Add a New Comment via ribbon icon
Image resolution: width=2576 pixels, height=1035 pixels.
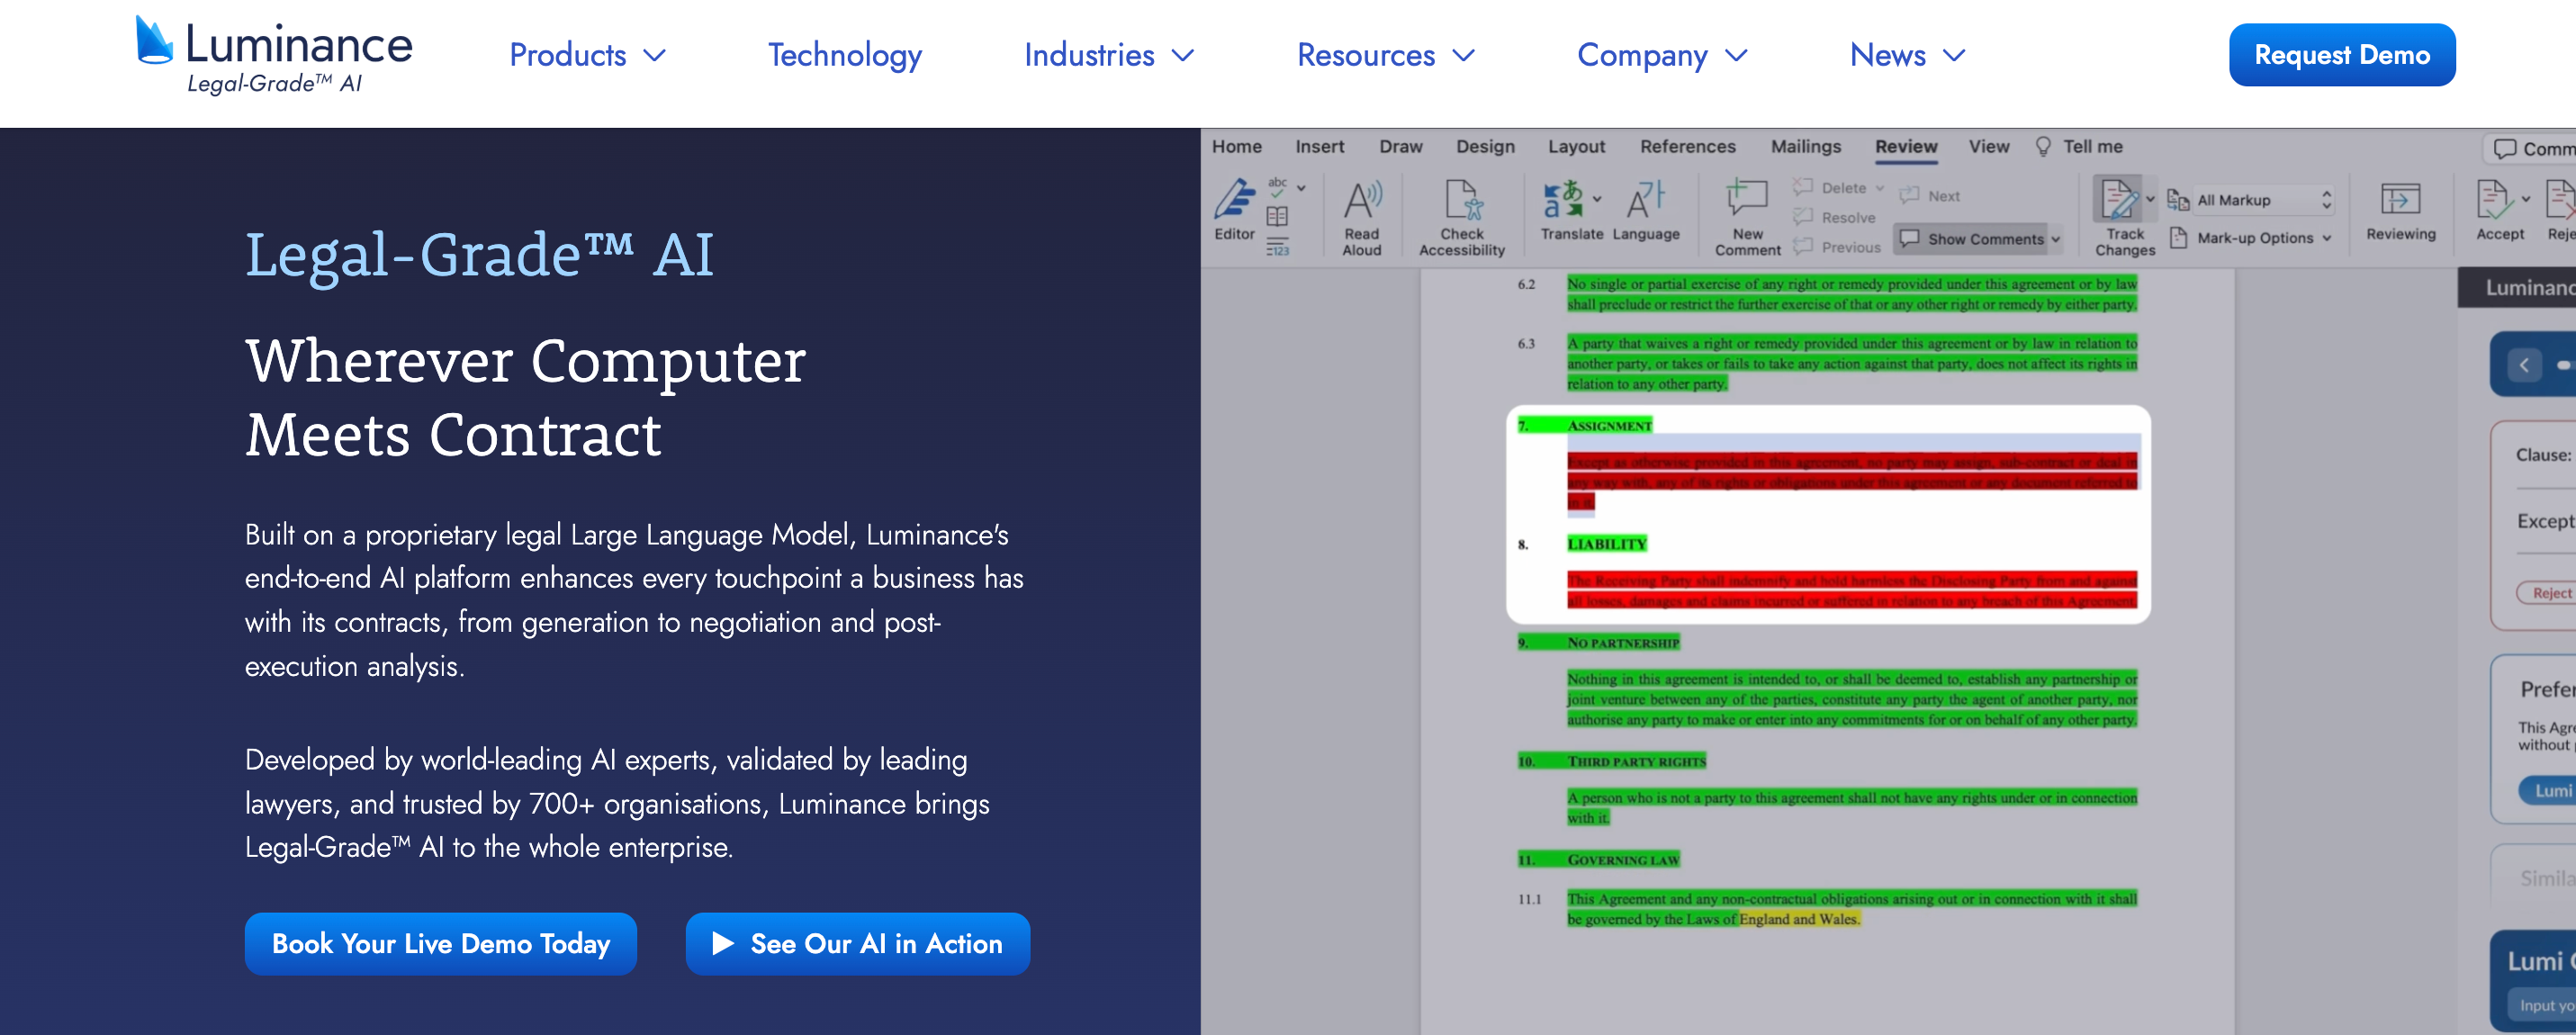1747,199
